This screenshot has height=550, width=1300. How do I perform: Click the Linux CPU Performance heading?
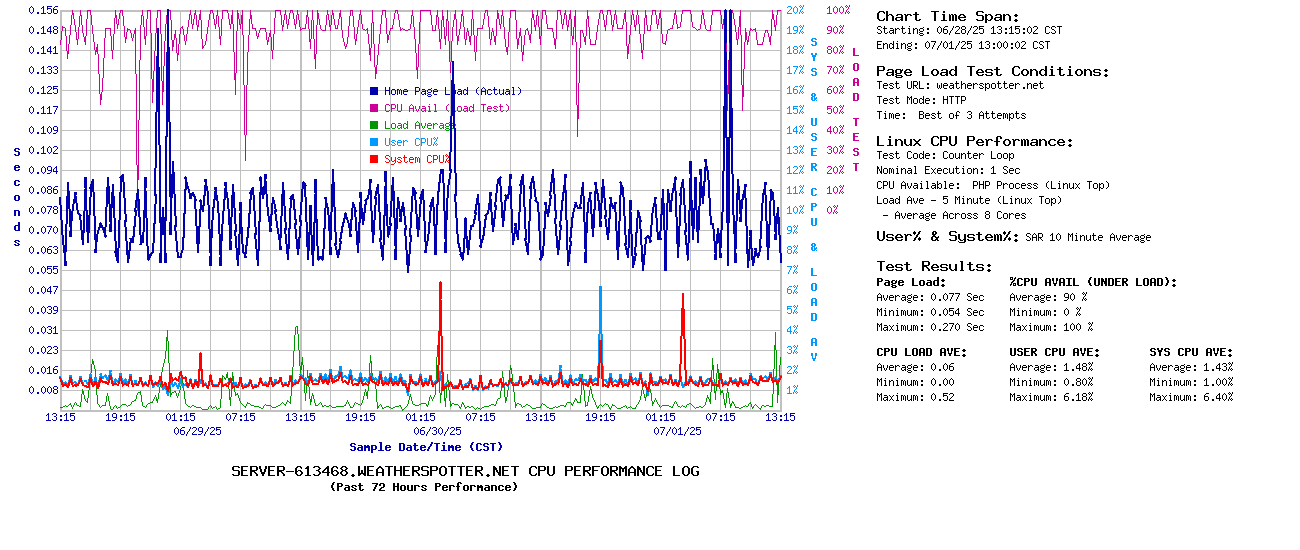click(975, 141)
